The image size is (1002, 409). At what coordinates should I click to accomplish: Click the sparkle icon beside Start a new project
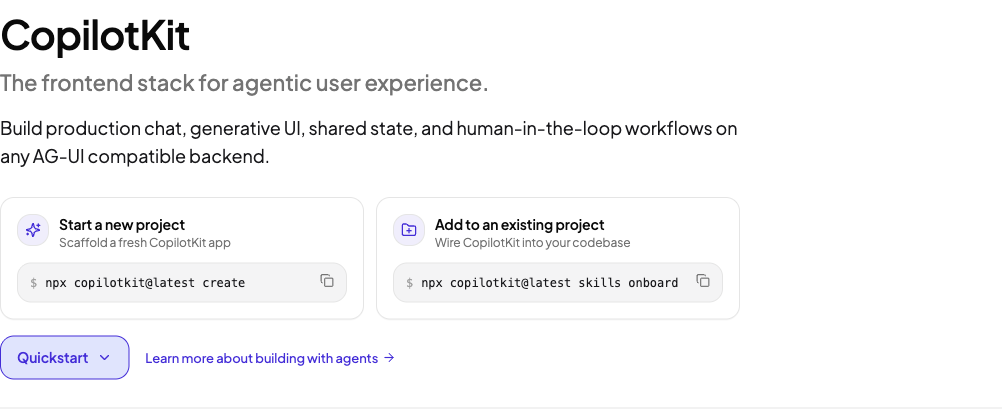click(33, 230)
